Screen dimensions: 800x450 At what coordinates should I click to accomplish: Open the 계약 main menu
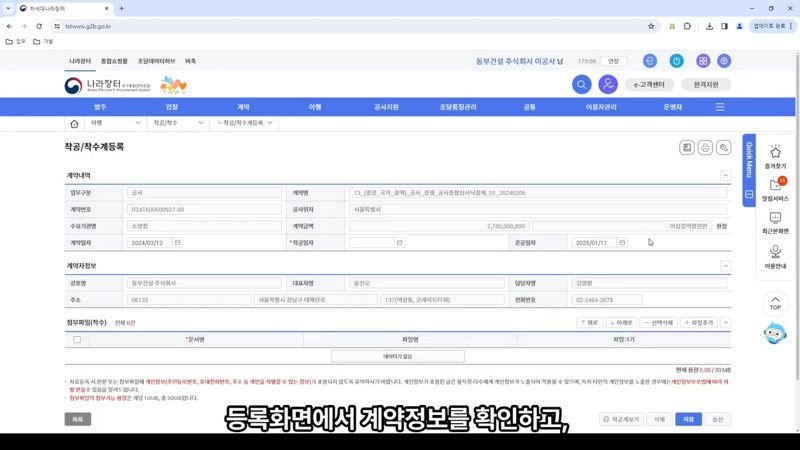[x=243, y=107]
